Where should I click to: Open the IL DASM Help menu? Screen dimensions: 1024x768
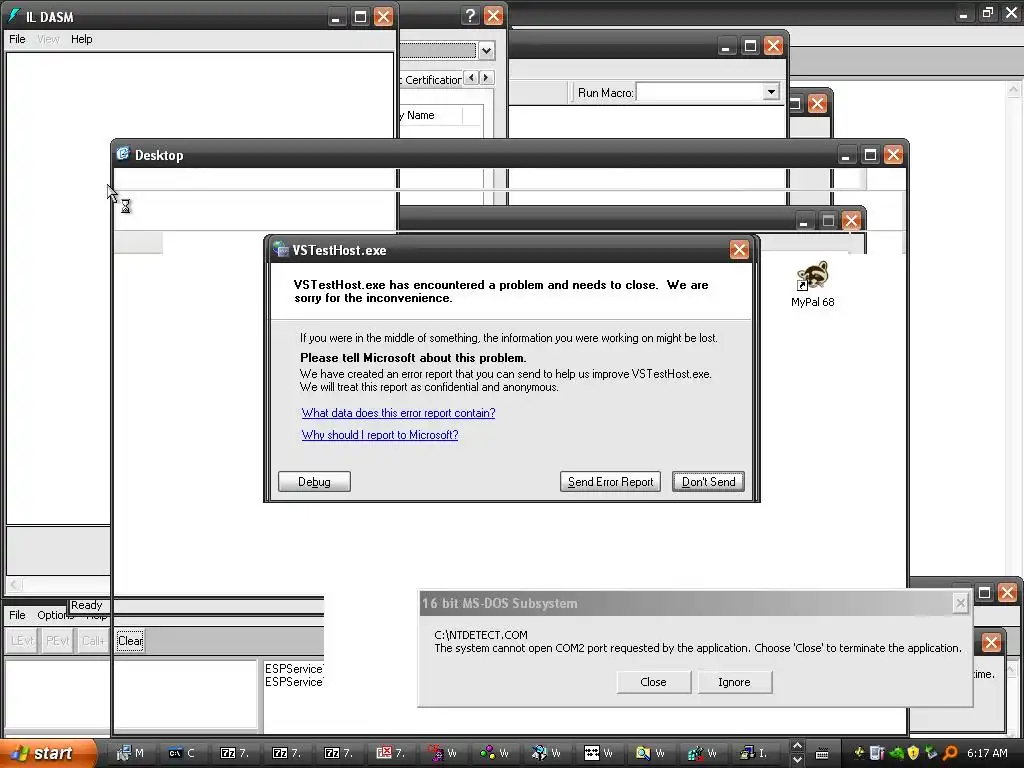click(x=82, y=39)
